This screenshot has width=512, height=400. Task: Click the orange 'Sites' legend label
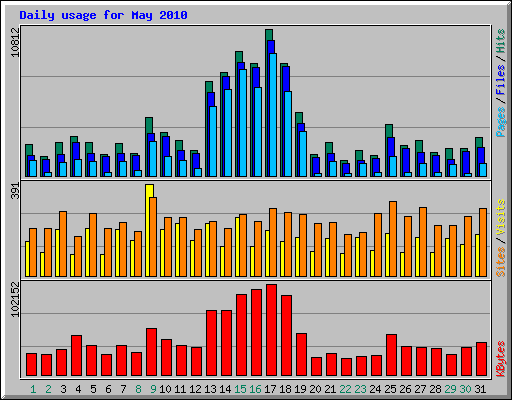(501, 262)
